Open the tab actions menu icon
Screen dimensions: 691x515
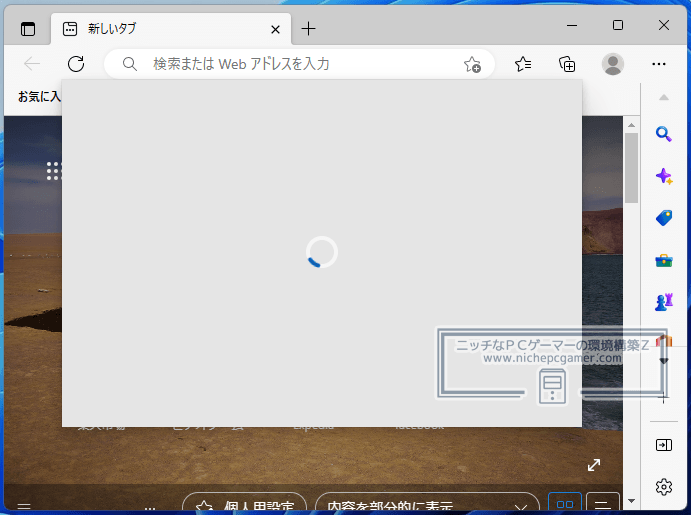[28, 29]
